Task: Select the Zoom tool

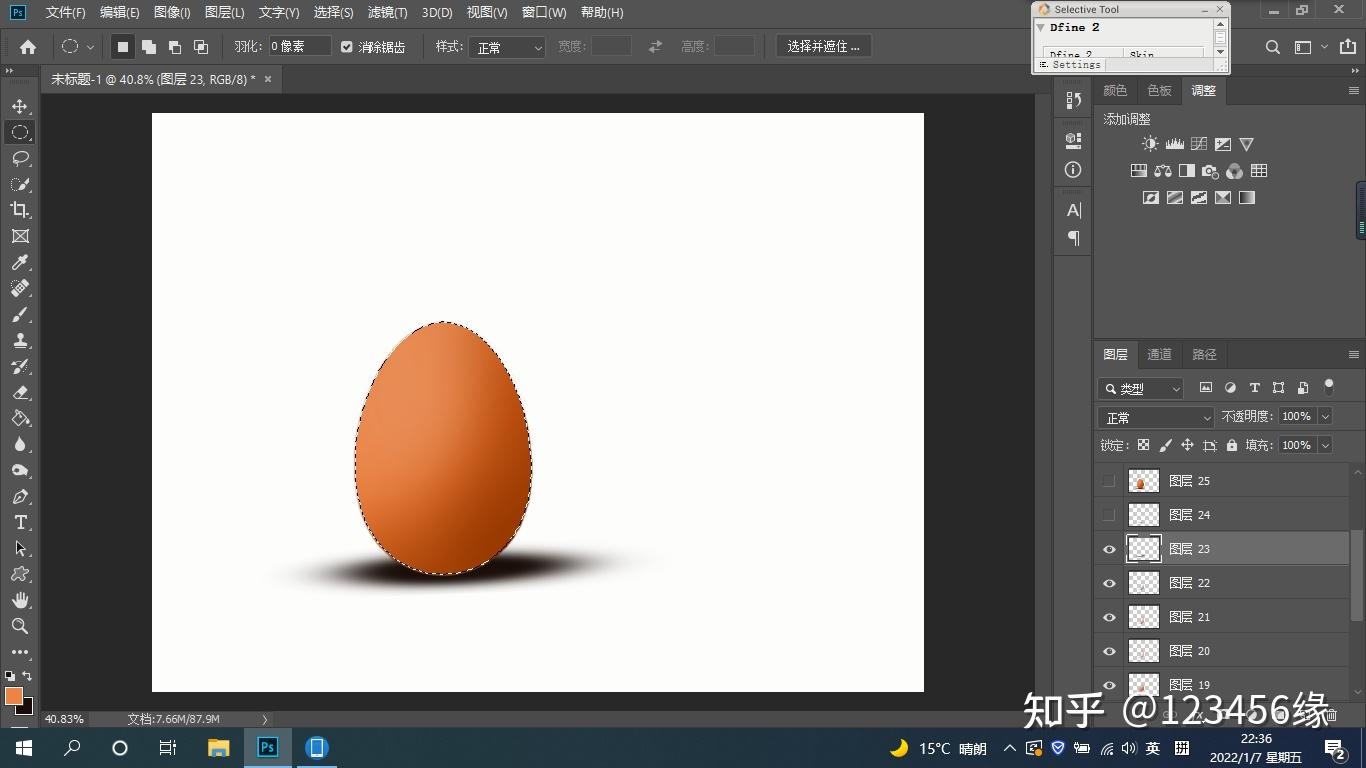Action: coord(20,626)
